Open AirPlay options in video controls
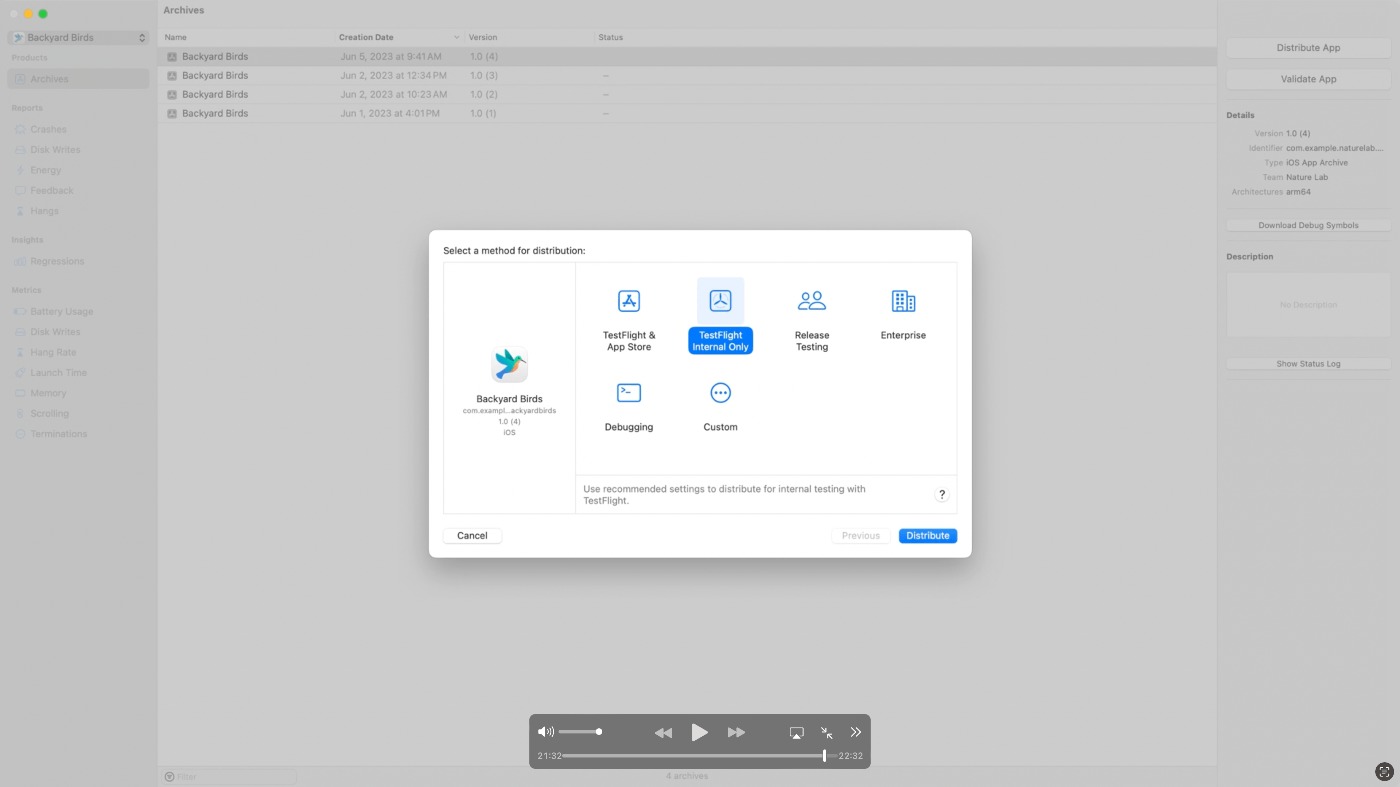Screen dimensions: 1400x787 coord(797,733)
